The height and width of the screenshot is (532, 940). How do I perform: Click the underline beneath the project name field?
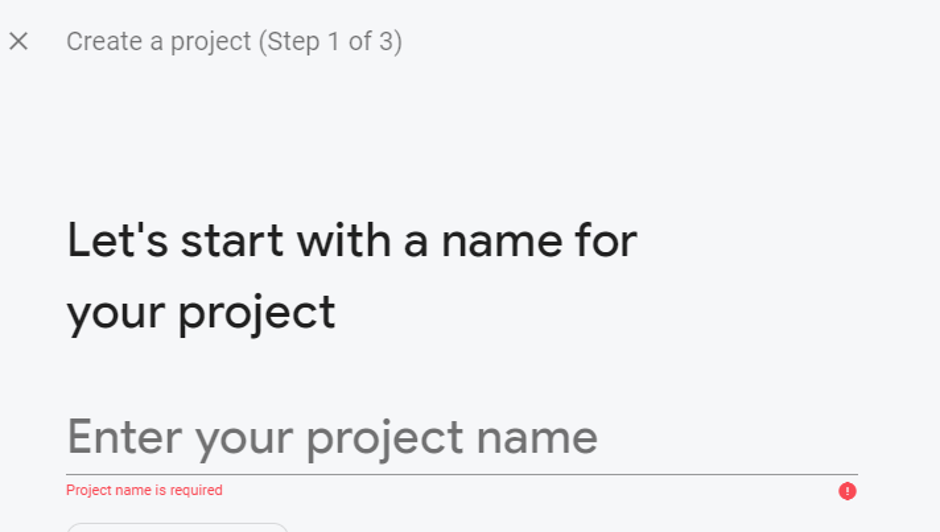pos(460,474)
